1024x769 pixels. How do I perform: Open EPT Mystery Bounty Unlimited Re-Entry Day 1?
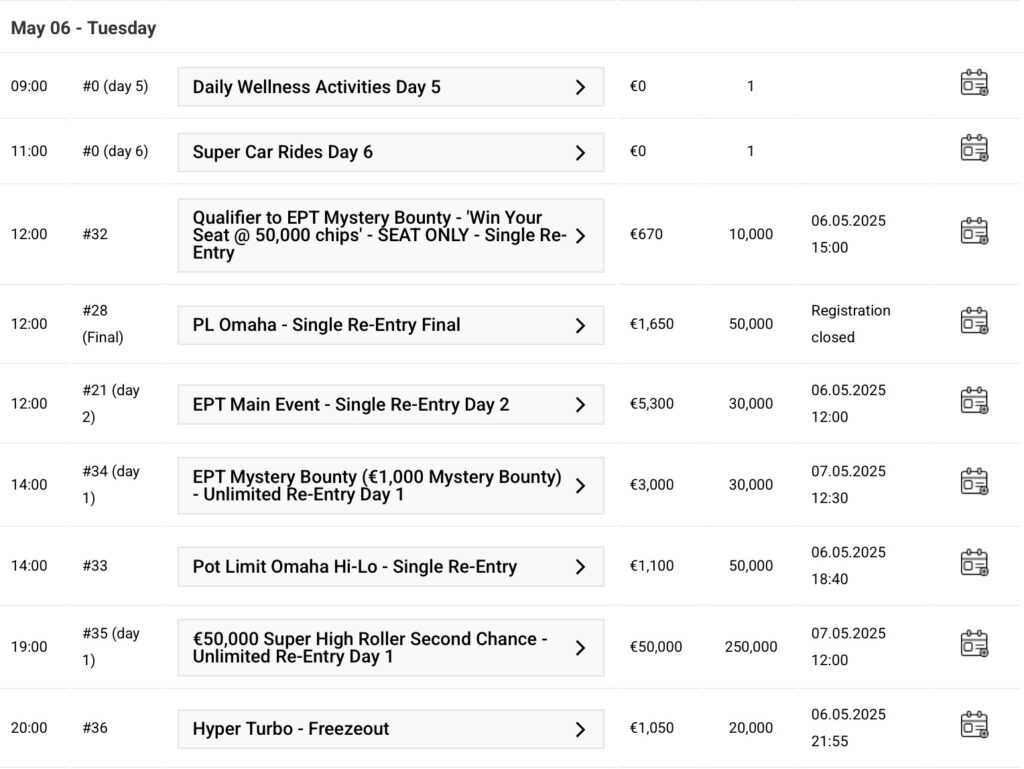(x=391, y=486)
